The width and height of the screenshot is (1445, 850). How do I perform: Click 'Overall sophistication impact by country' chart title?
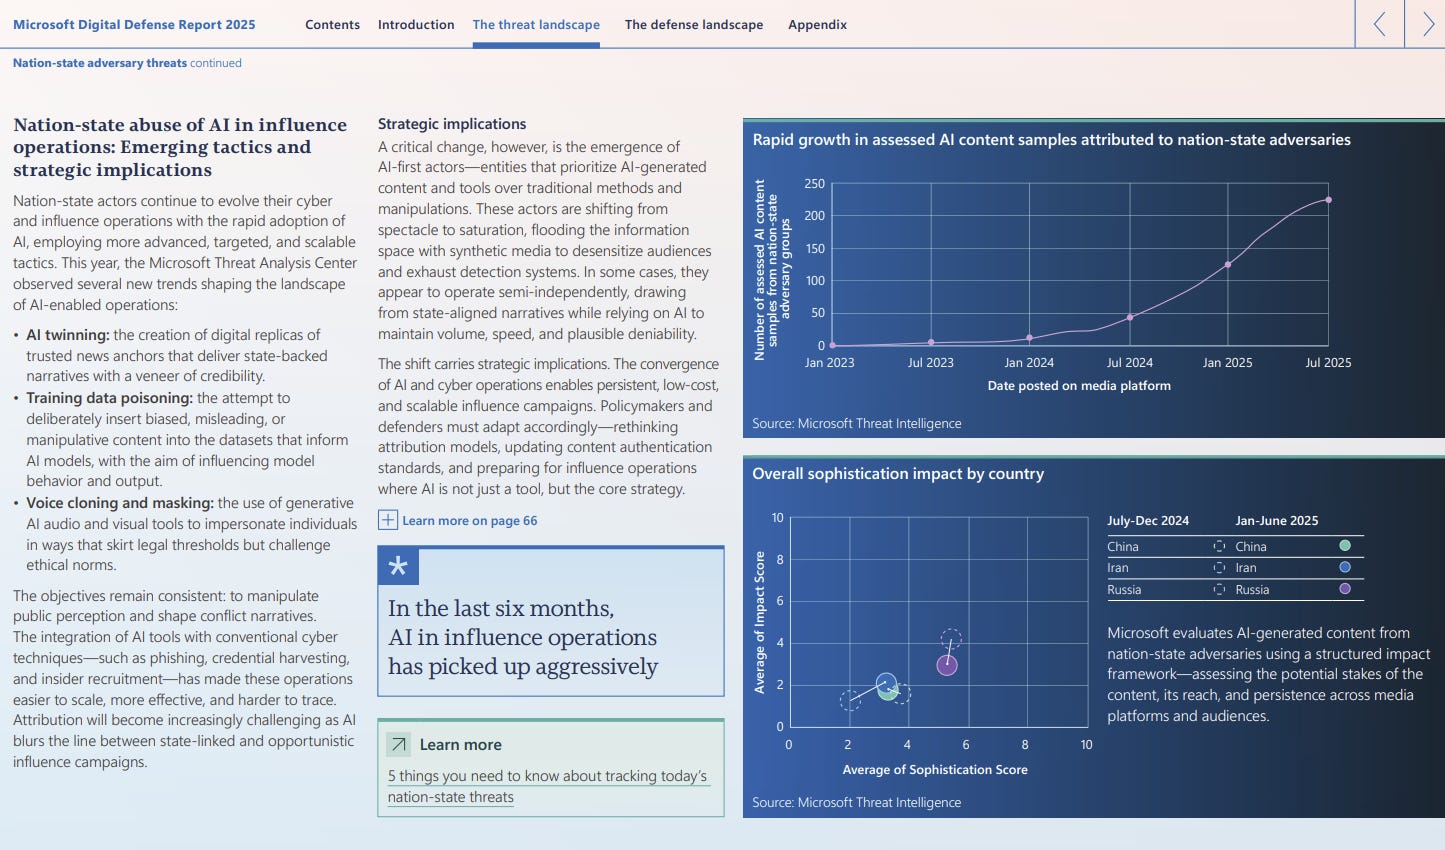click(x=898, y=474)
